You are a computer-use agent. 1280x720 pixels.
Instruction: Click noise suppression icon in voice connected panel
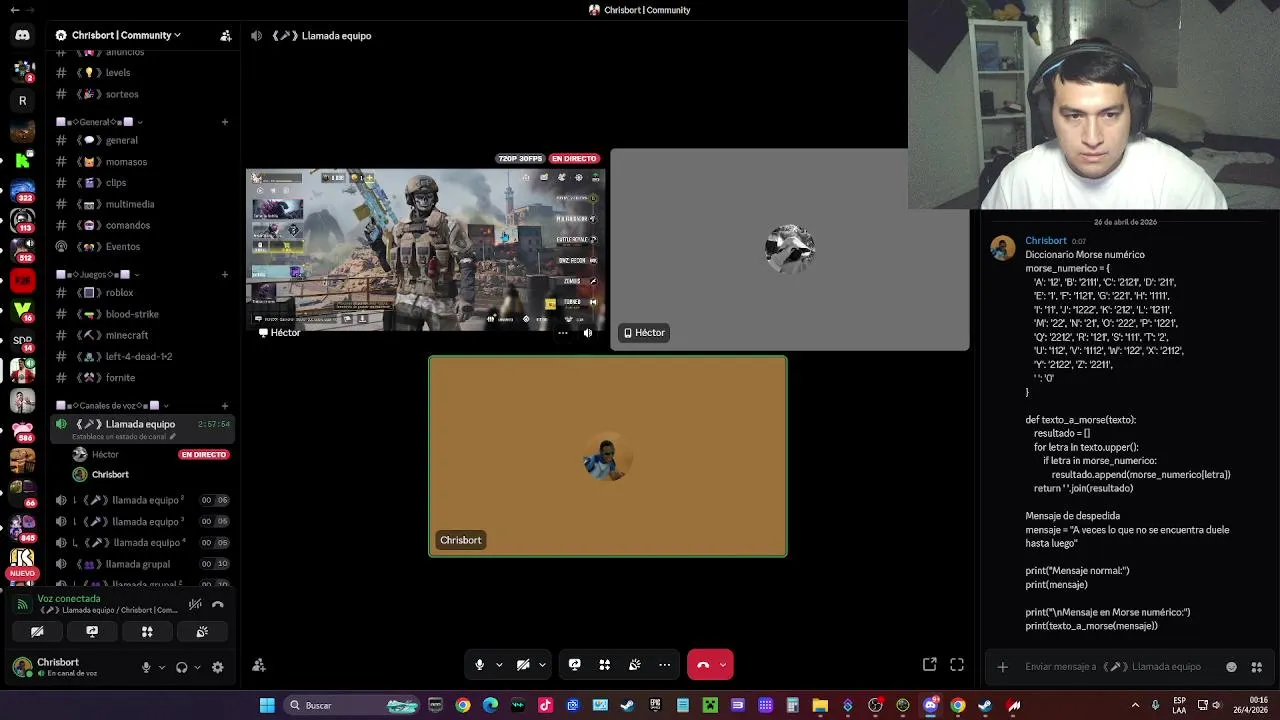[195, 604]
